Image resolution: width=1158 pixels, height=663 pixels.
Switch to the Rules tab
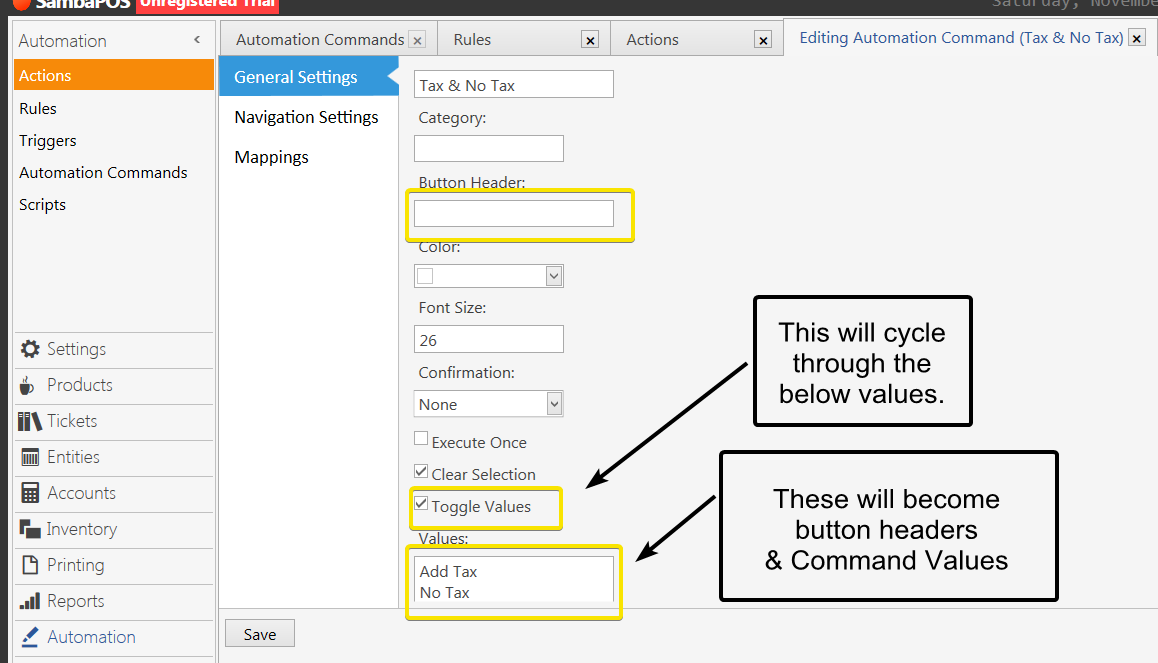pyautogui.click(x=472, y=40)
